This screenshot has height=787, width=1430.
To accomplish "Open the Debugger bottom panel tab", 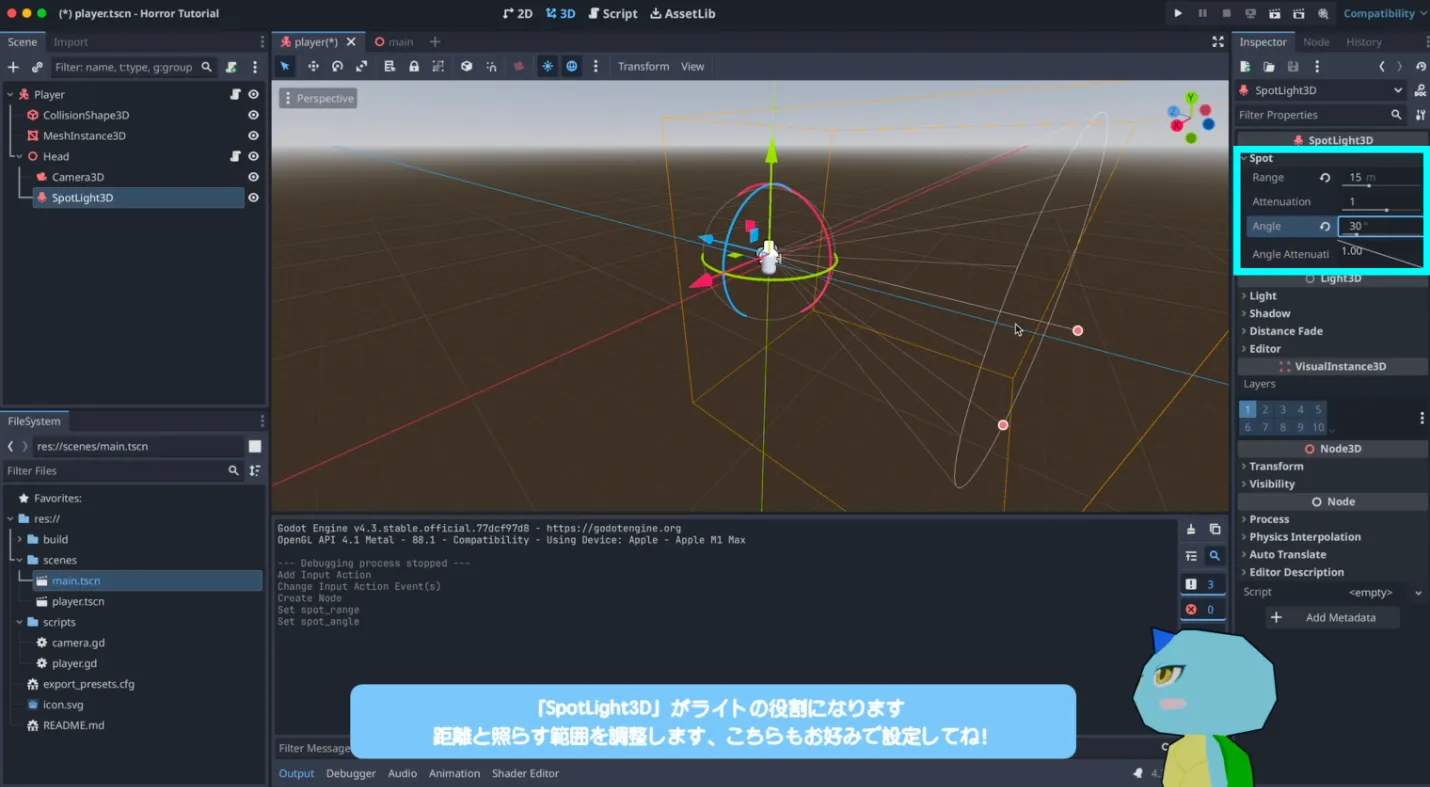I will pos(350,773).
